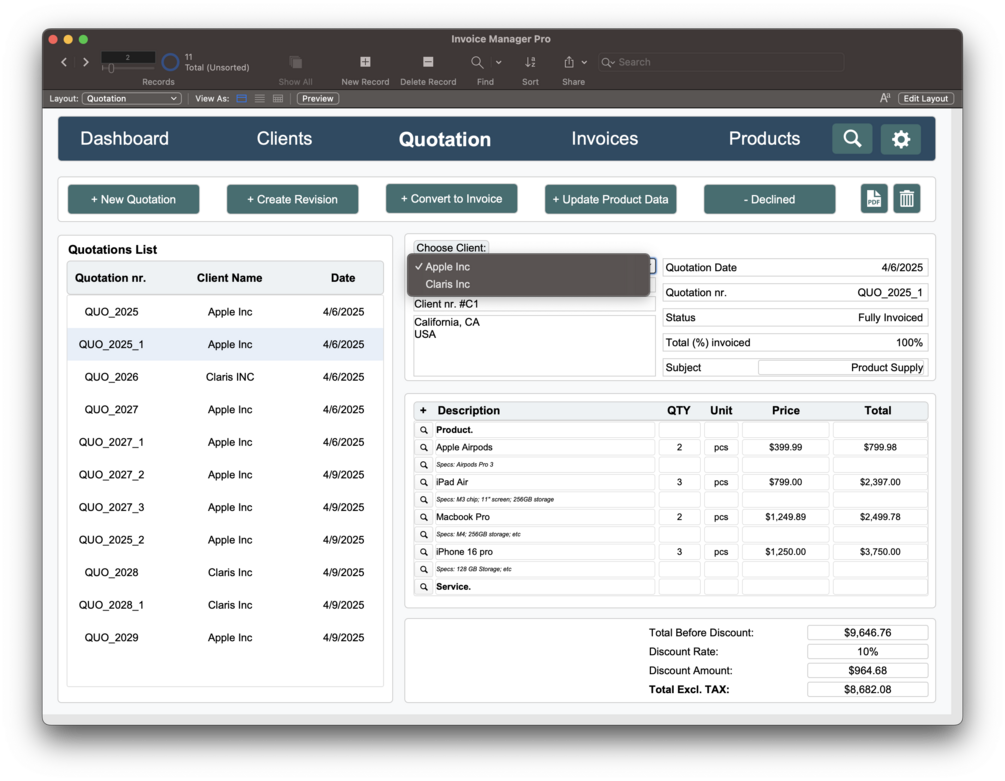Image resolution: width=1005 pixels, height=781 pixels.
Task: Click magnifier beside Product. header row
Action: click(424, 430)
